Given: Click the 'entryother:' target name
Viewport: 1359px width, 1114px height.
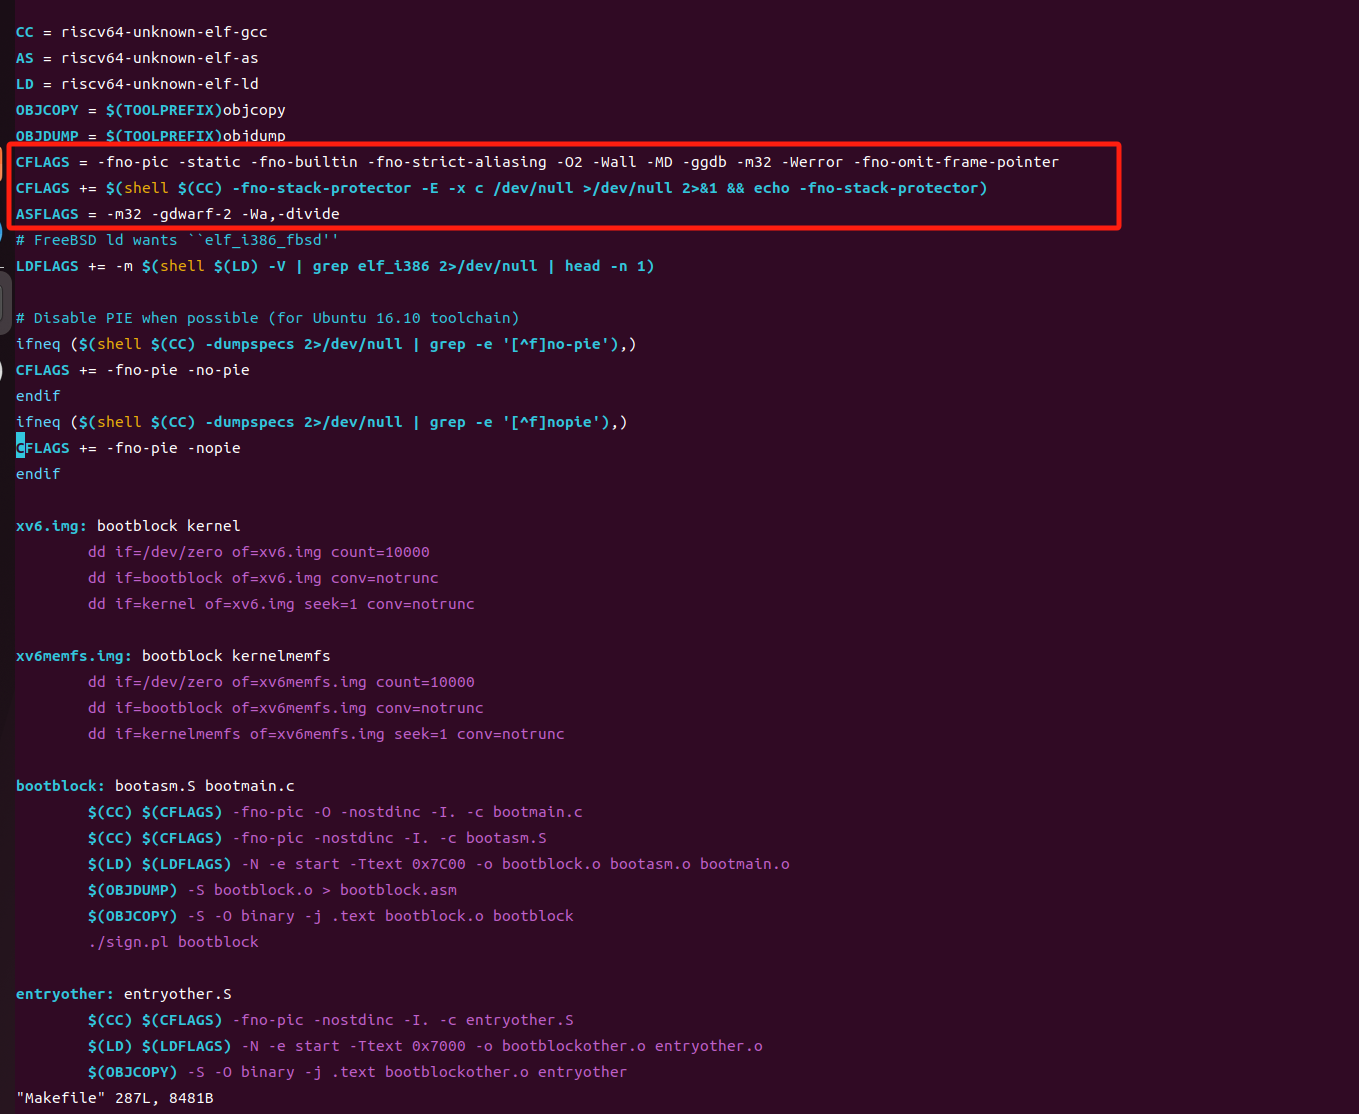Looking at the screenshot, I should [x=65, y=994].
